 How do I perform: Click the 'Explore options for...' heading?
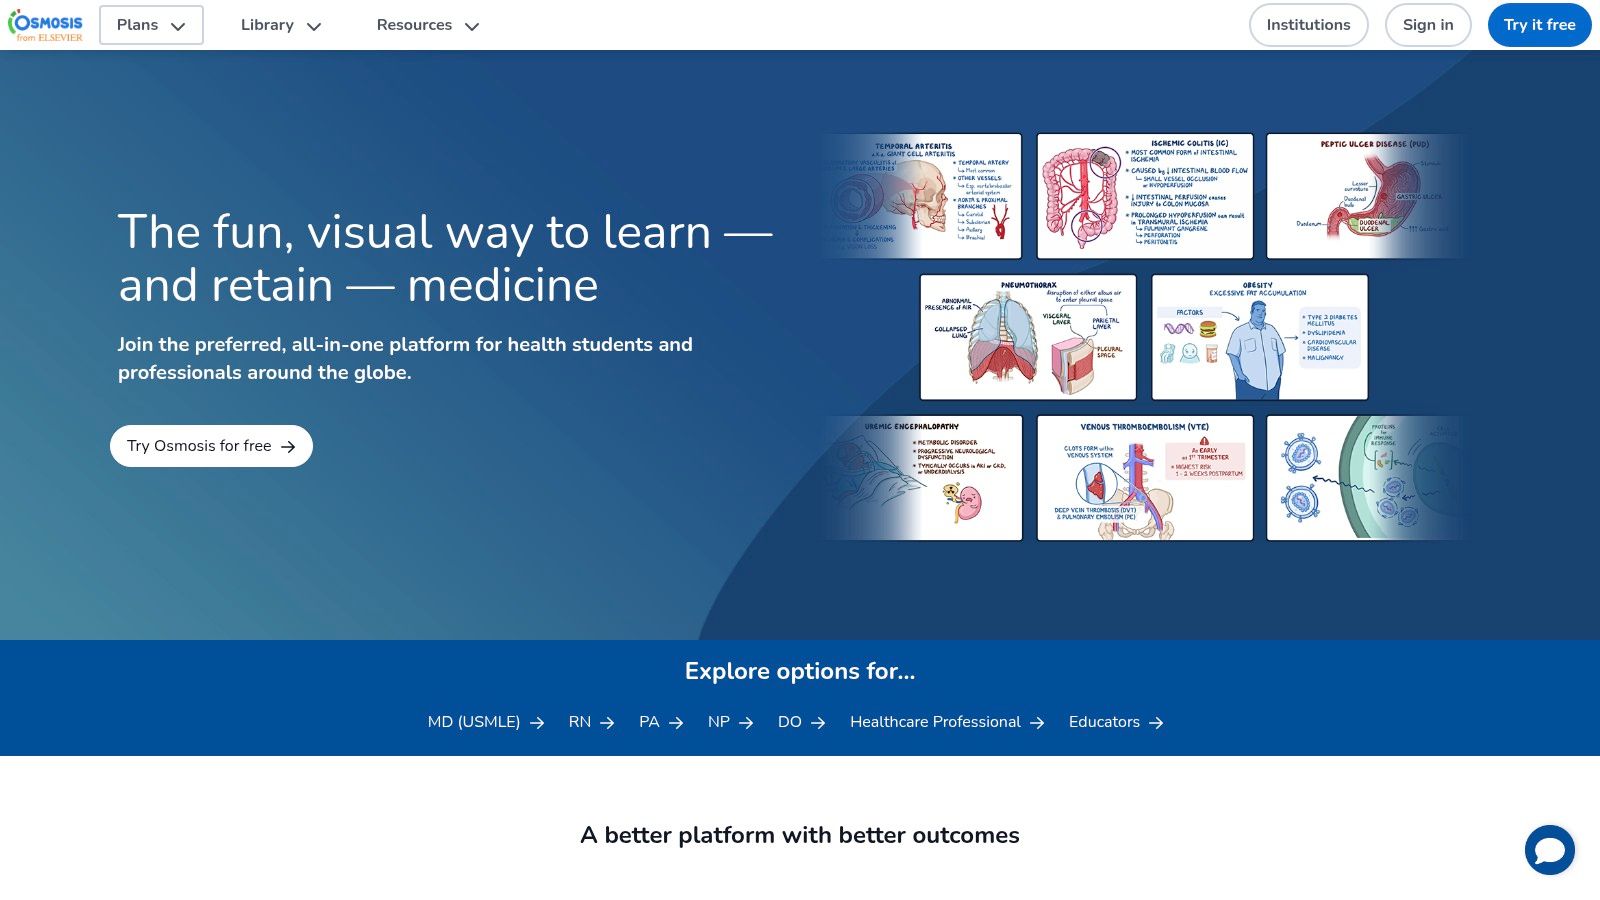click(800, 671)
